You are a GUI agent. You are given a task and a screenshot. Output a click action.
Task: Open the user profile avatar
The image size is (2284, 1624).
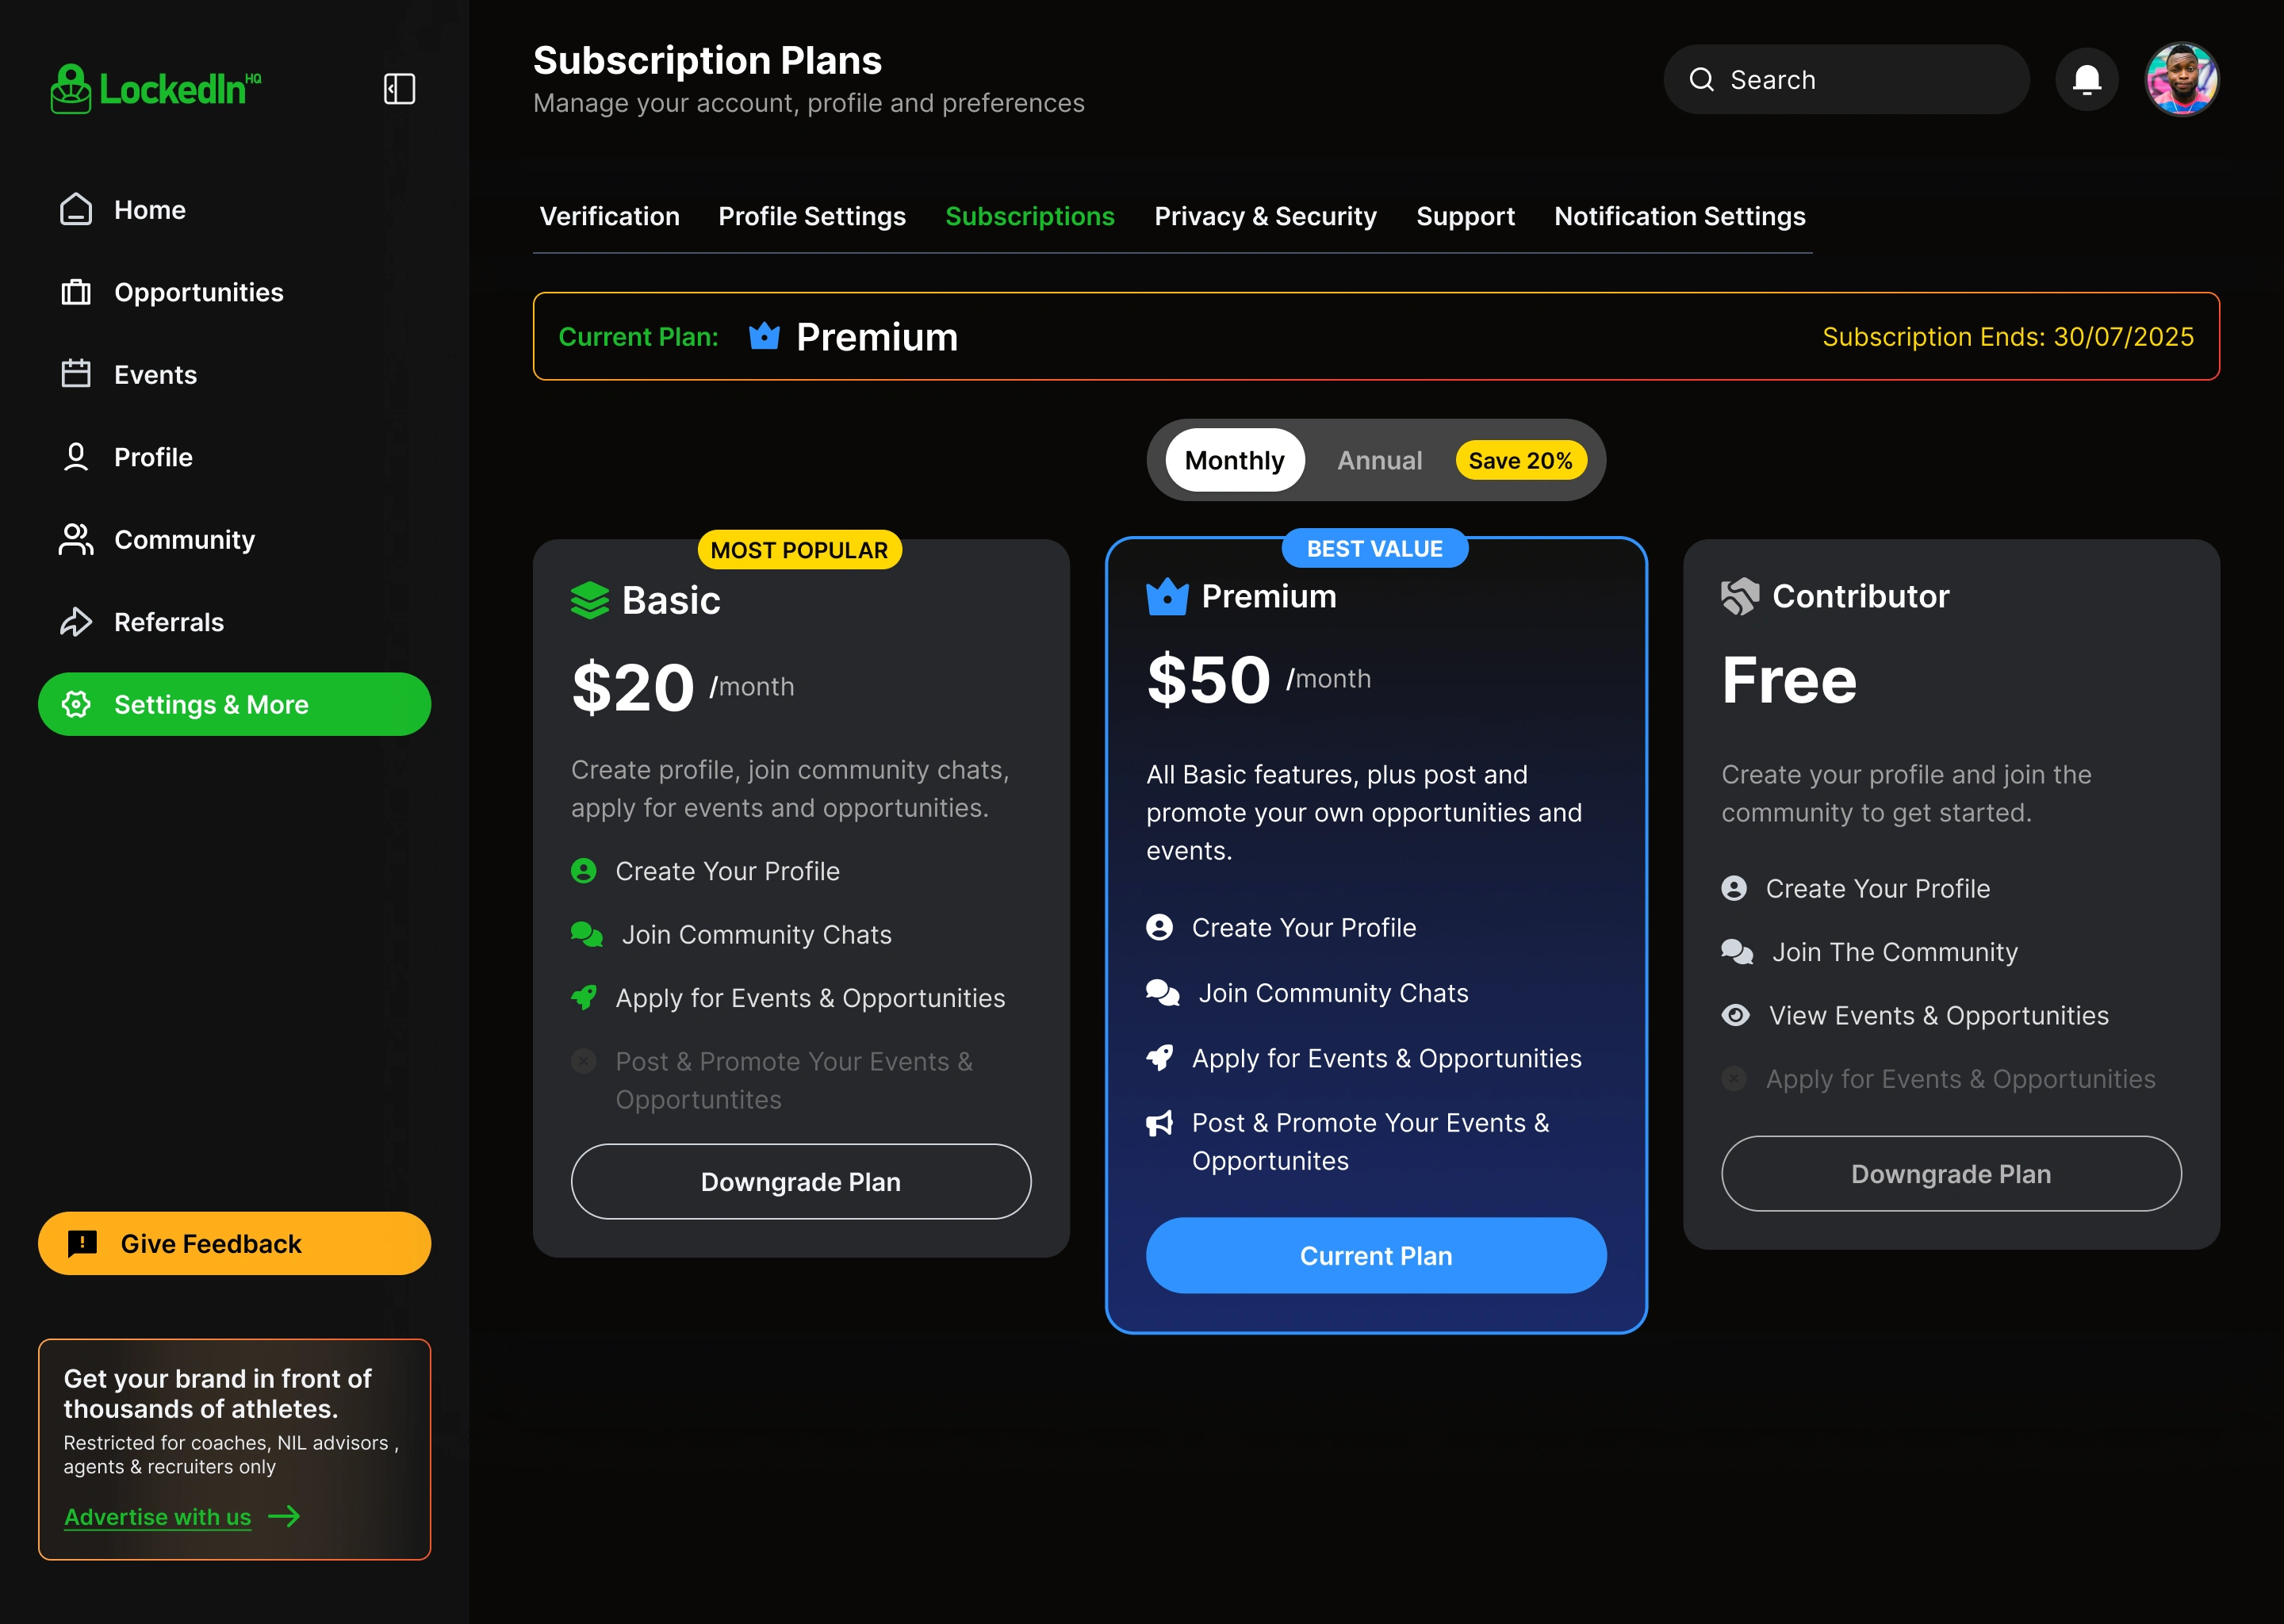pos(2181,79)
